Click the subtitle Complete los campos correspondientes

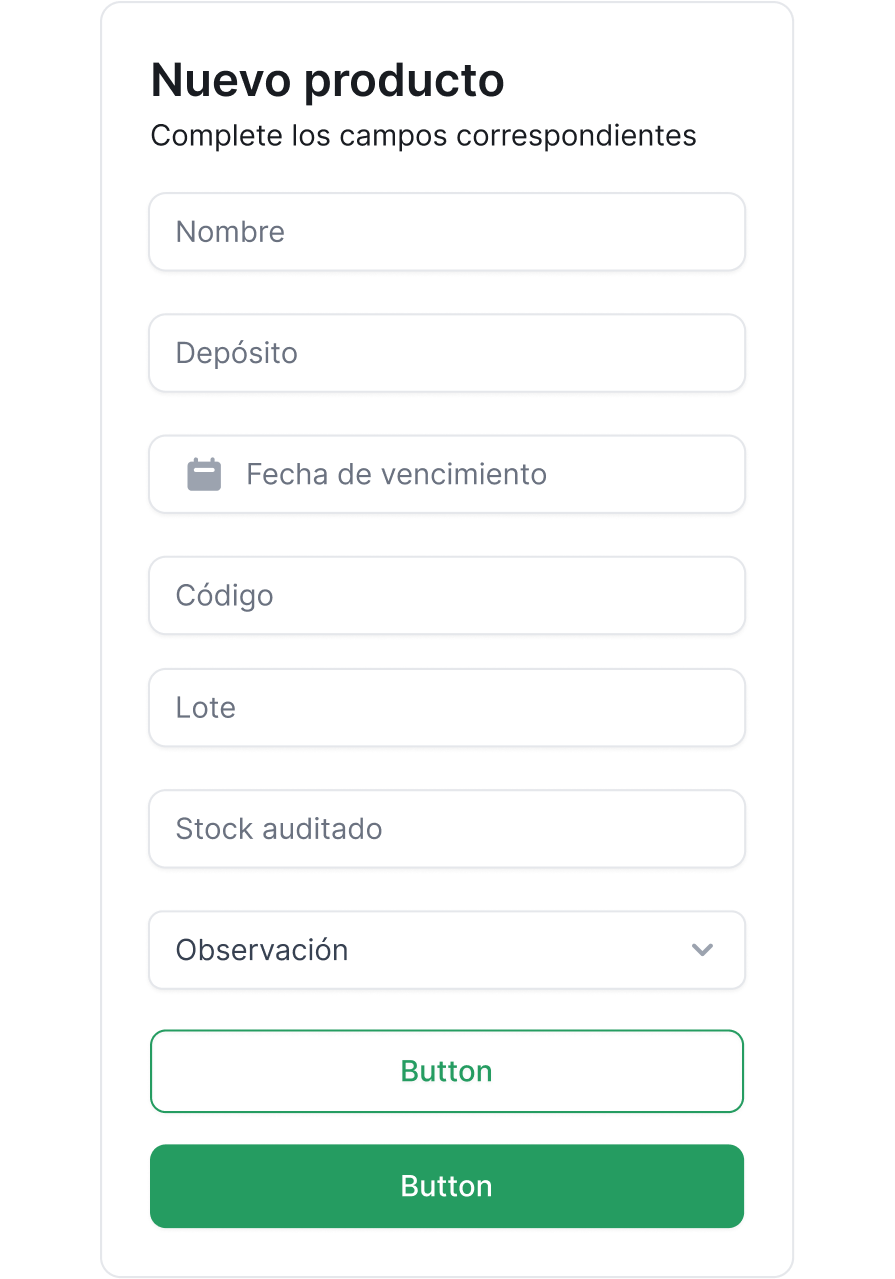(423, 135)
